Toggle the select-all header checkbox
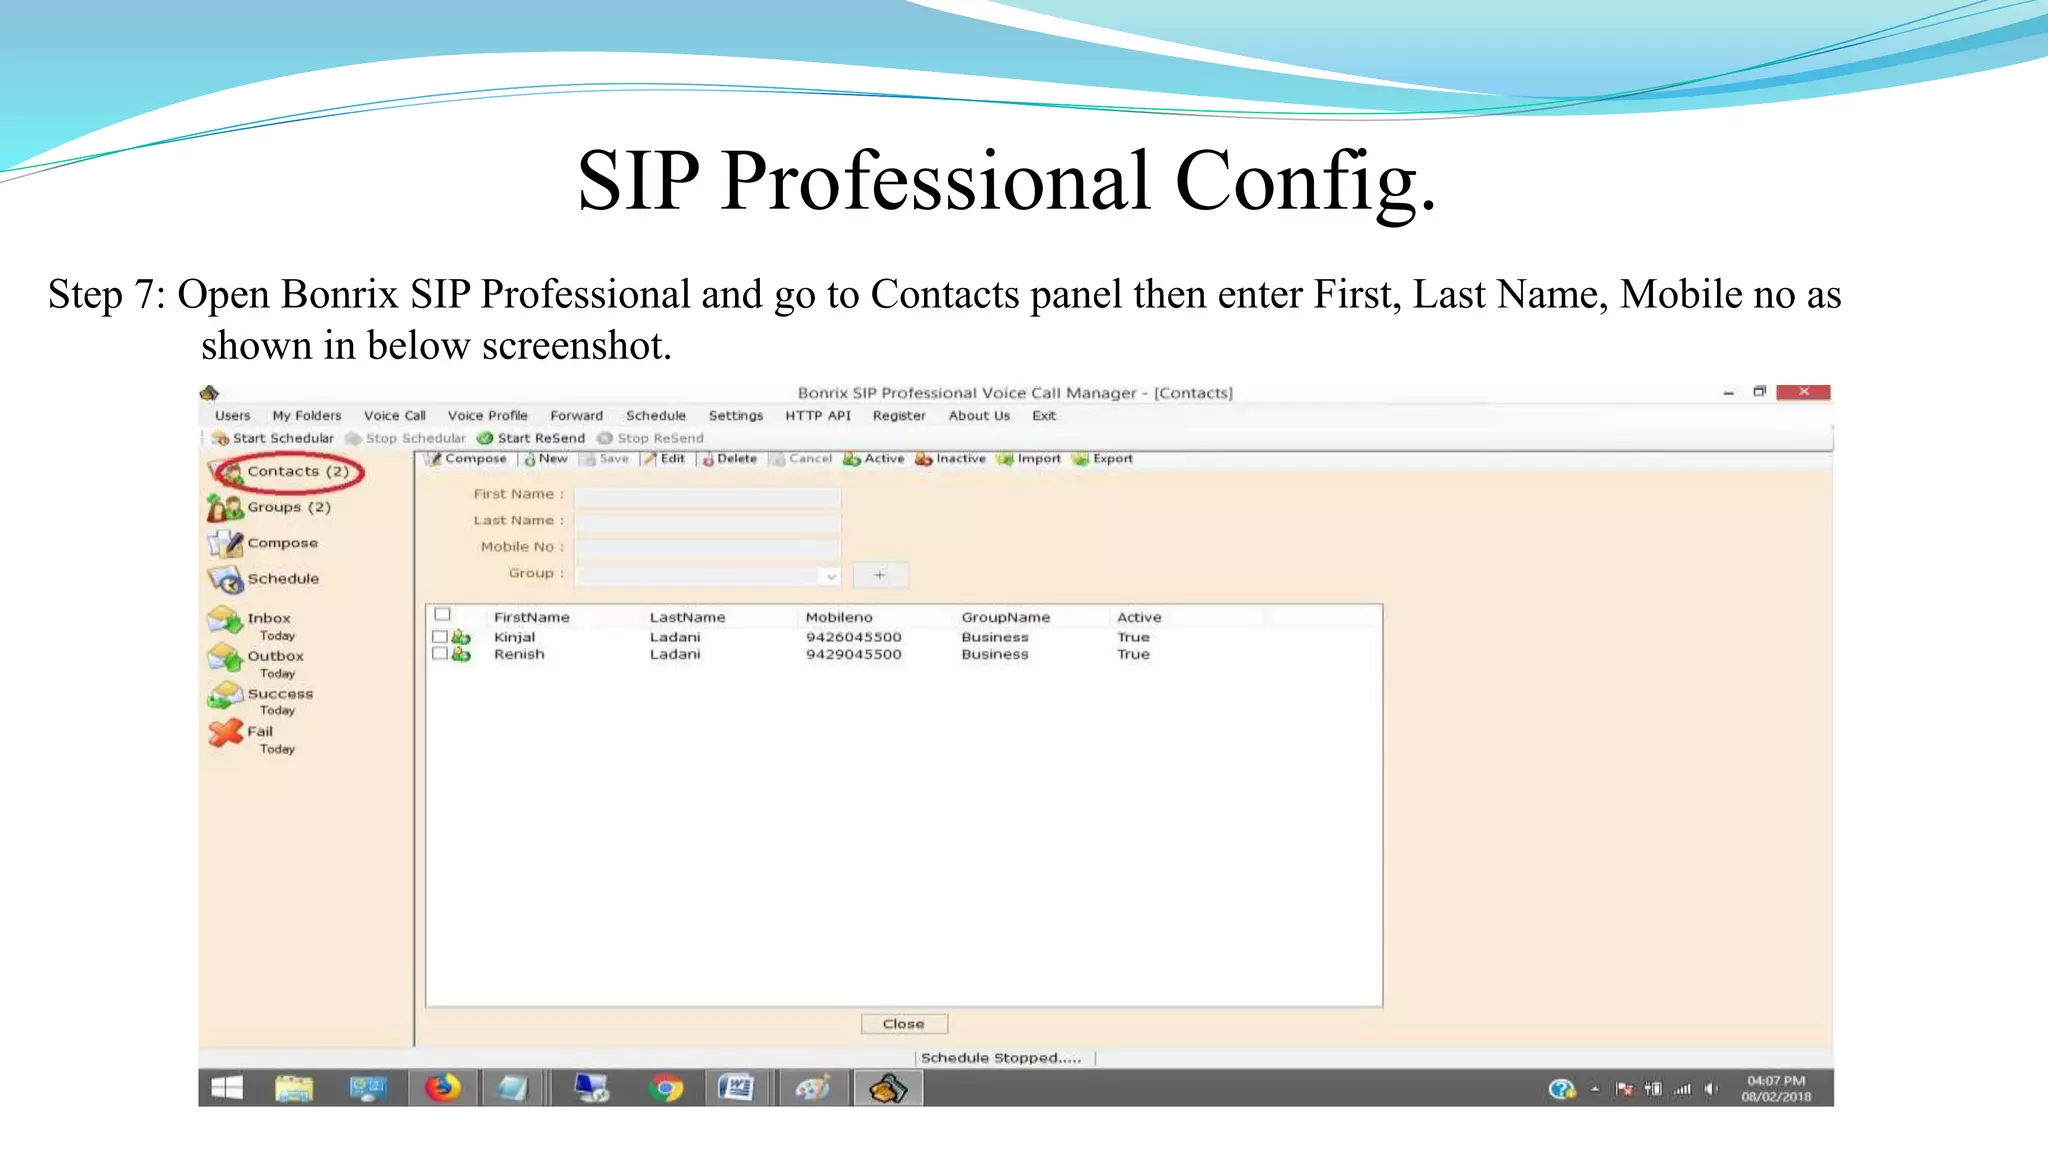 (x=443, y=615)
